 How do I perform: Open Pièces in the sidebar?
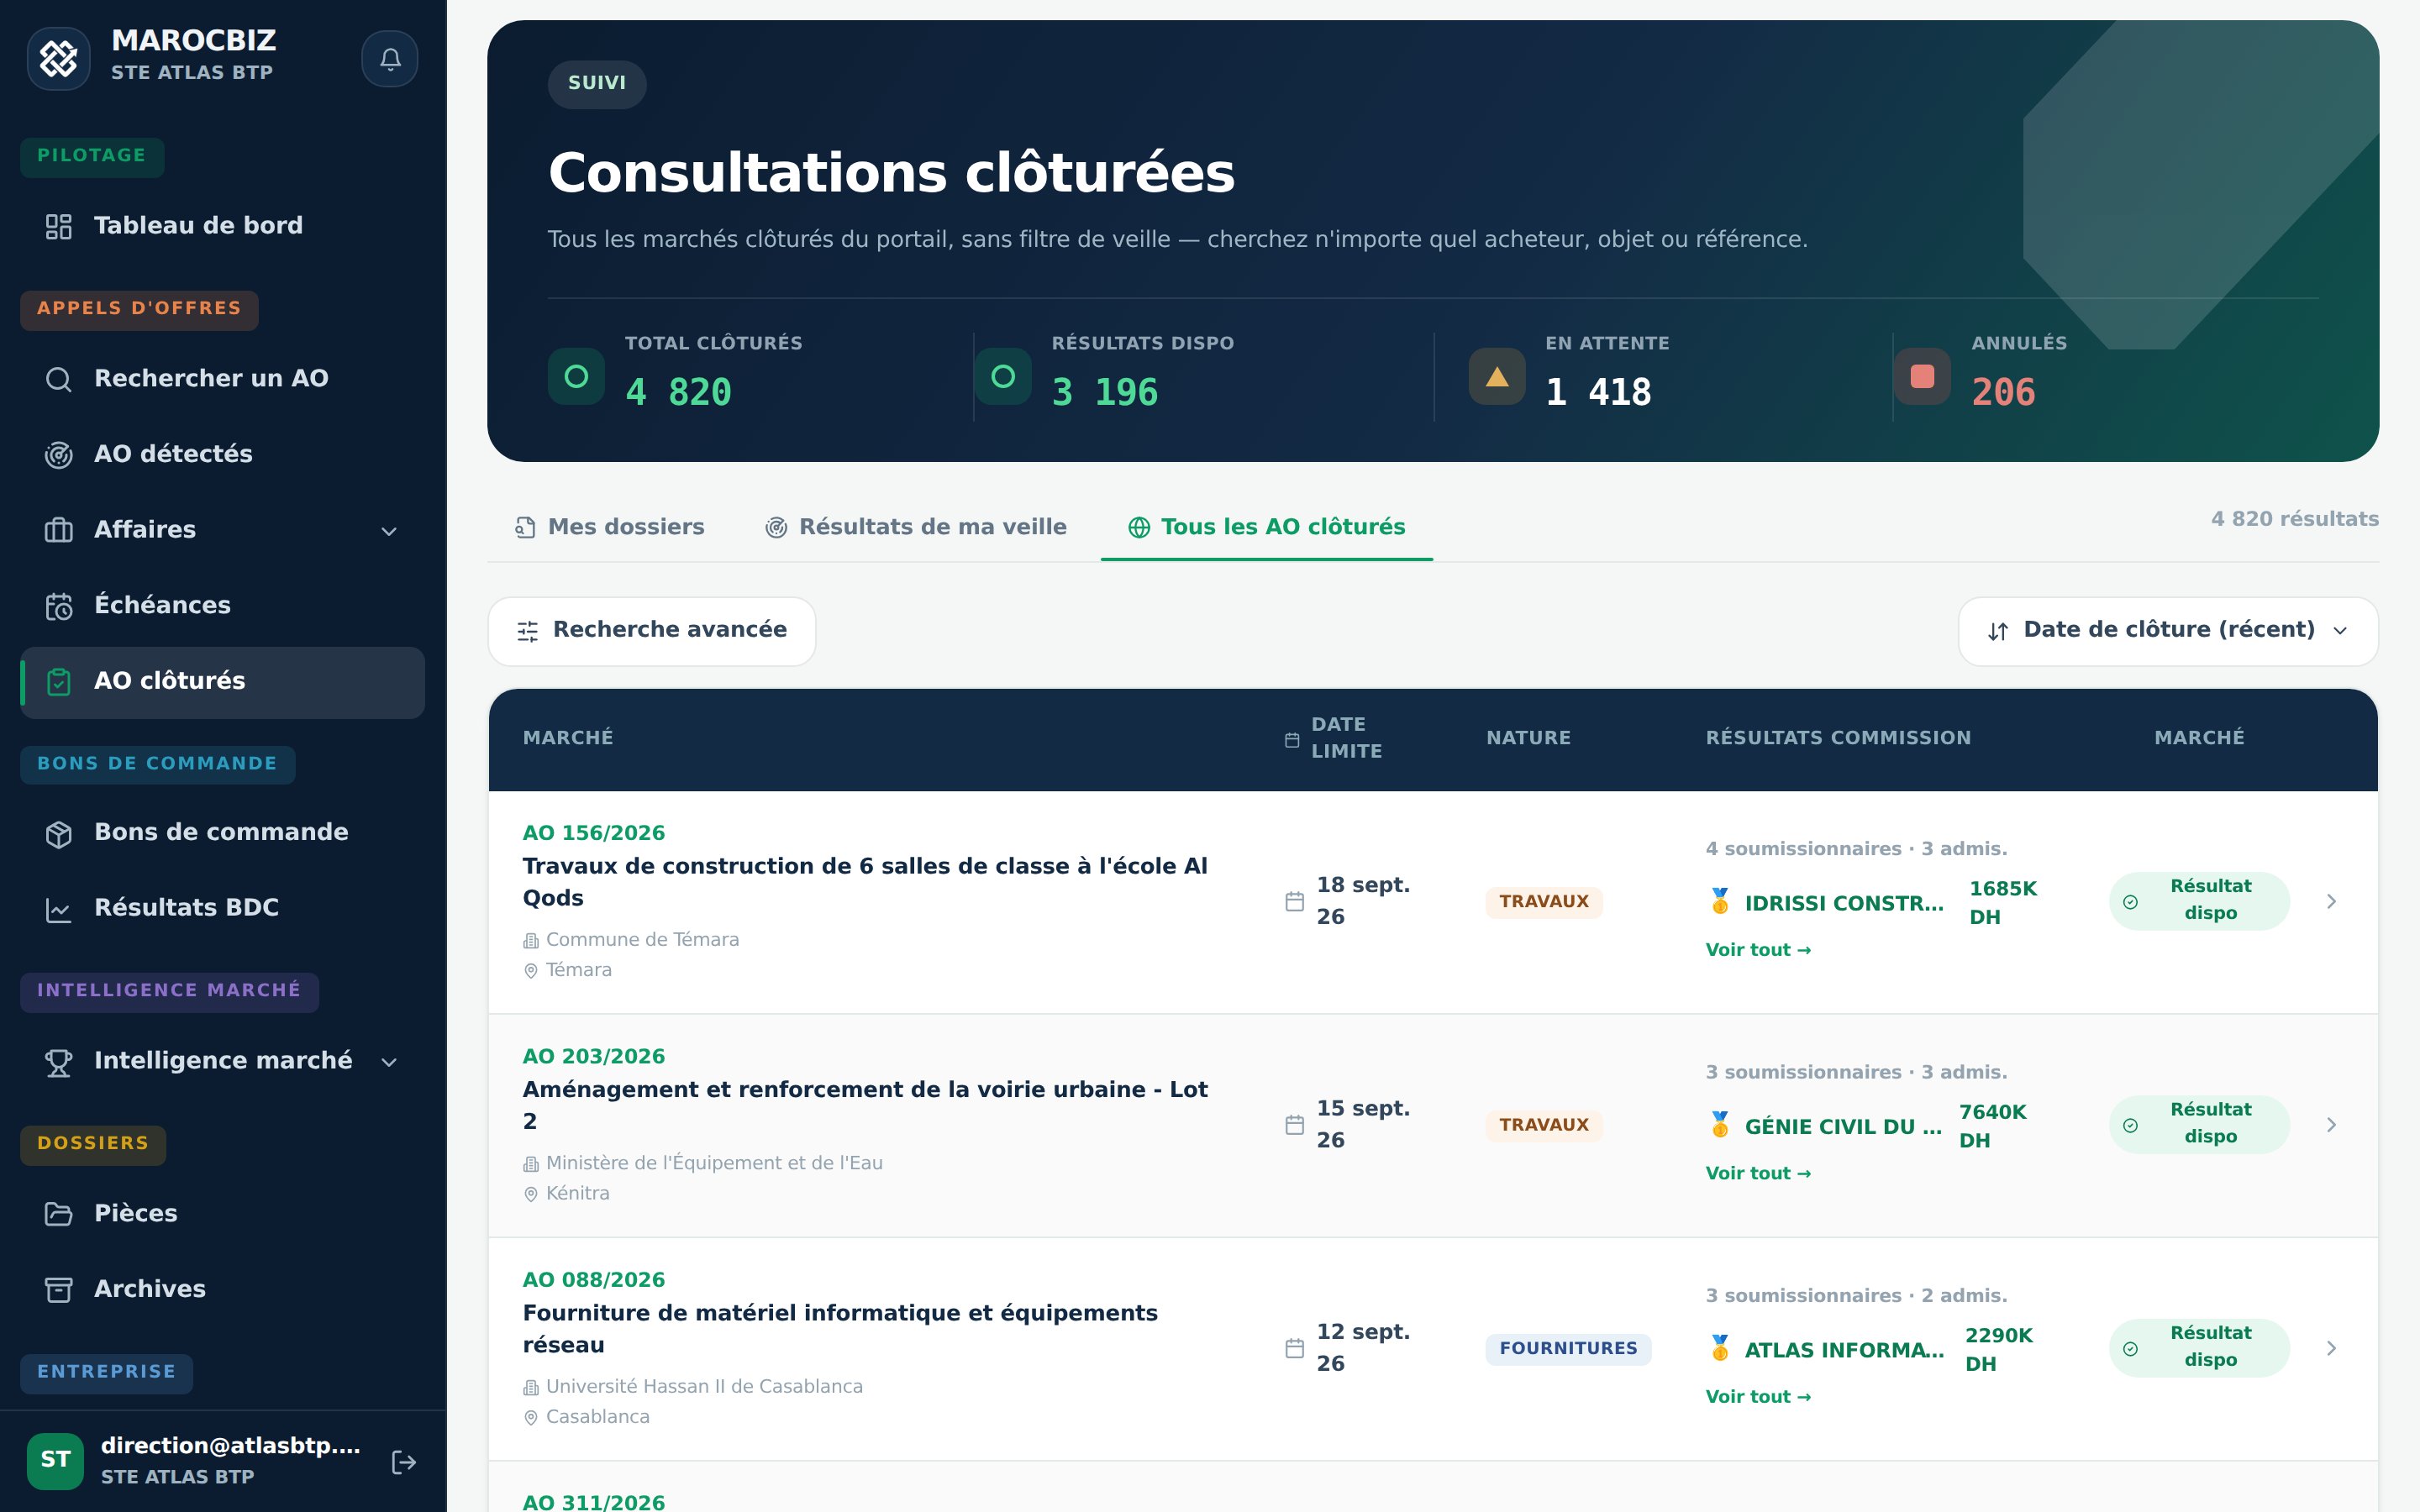pos(222,1214)
